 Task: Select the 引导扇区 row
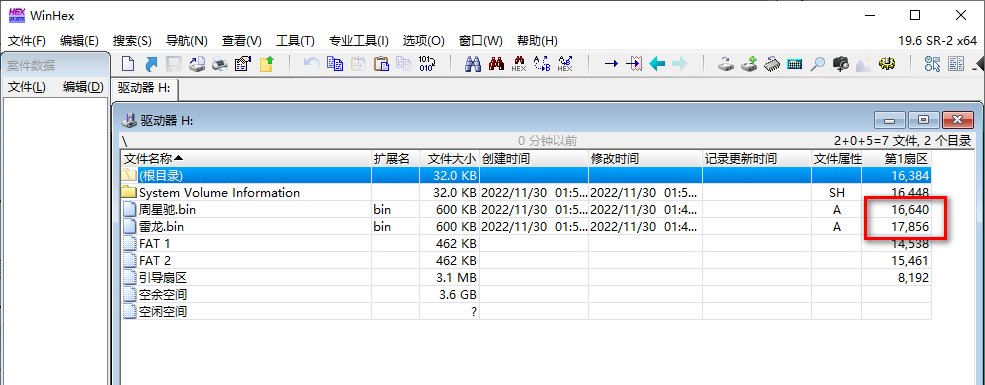(x=526, y=277)
